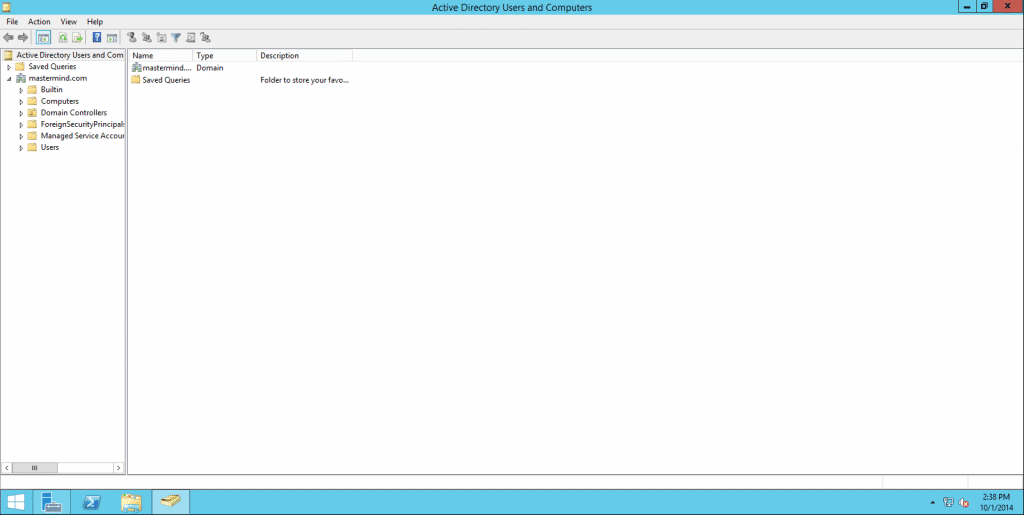This screenshot has height=515, width=1024.
Task: Click the tree pane horizontal scrollbar right arrow
Action: point(119,467)
